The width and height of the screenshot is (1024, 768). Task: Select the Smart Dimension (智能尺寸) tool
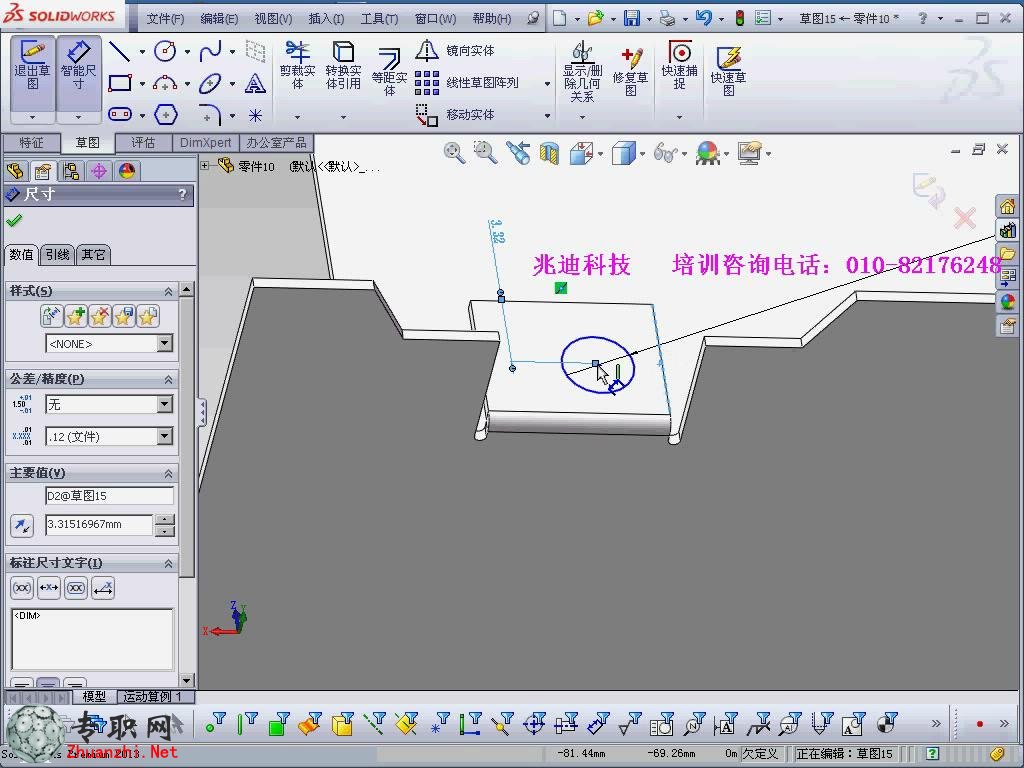(x=78, y=72)
